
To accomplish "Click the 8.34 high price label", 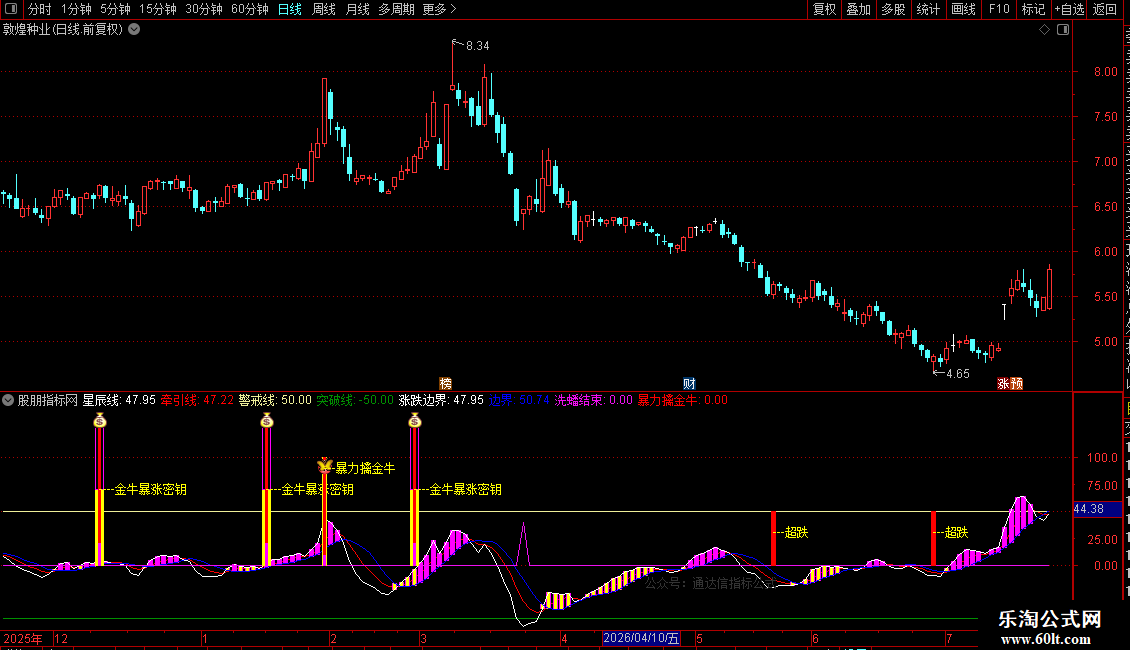I will [477, 46].
